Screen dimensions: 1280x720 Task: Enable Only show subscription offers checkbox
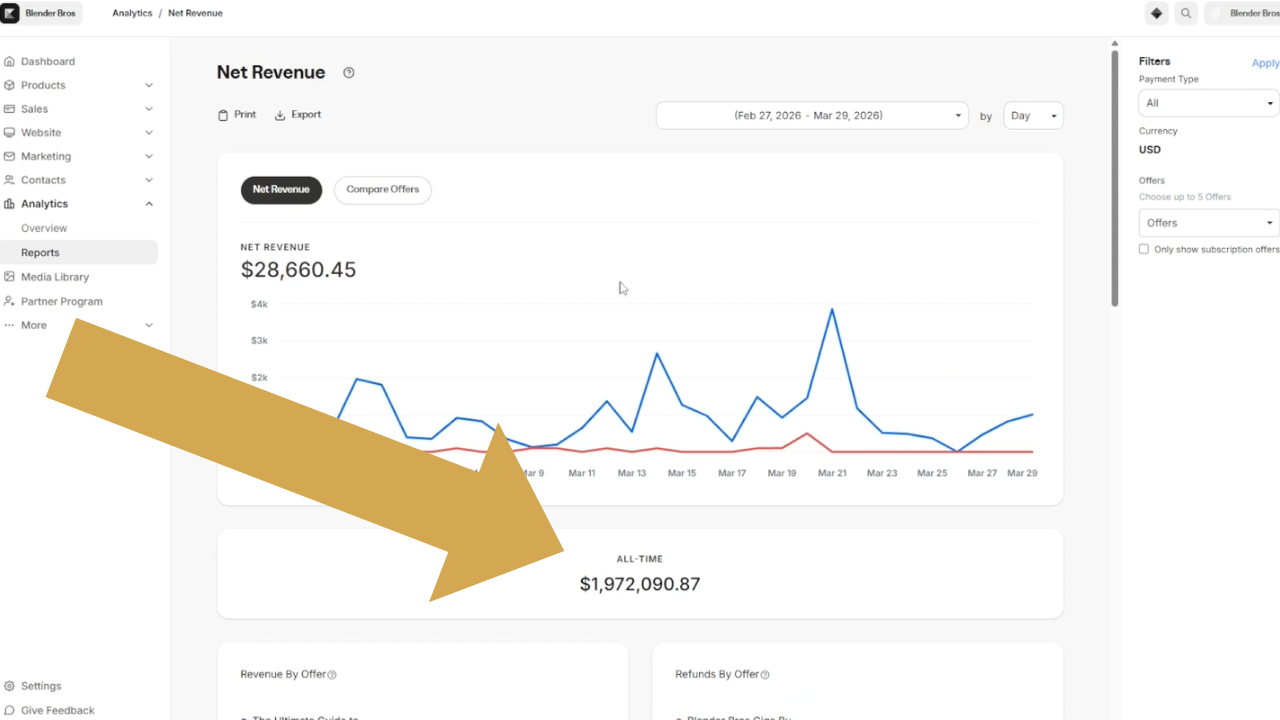click(x=1144, y=249)
